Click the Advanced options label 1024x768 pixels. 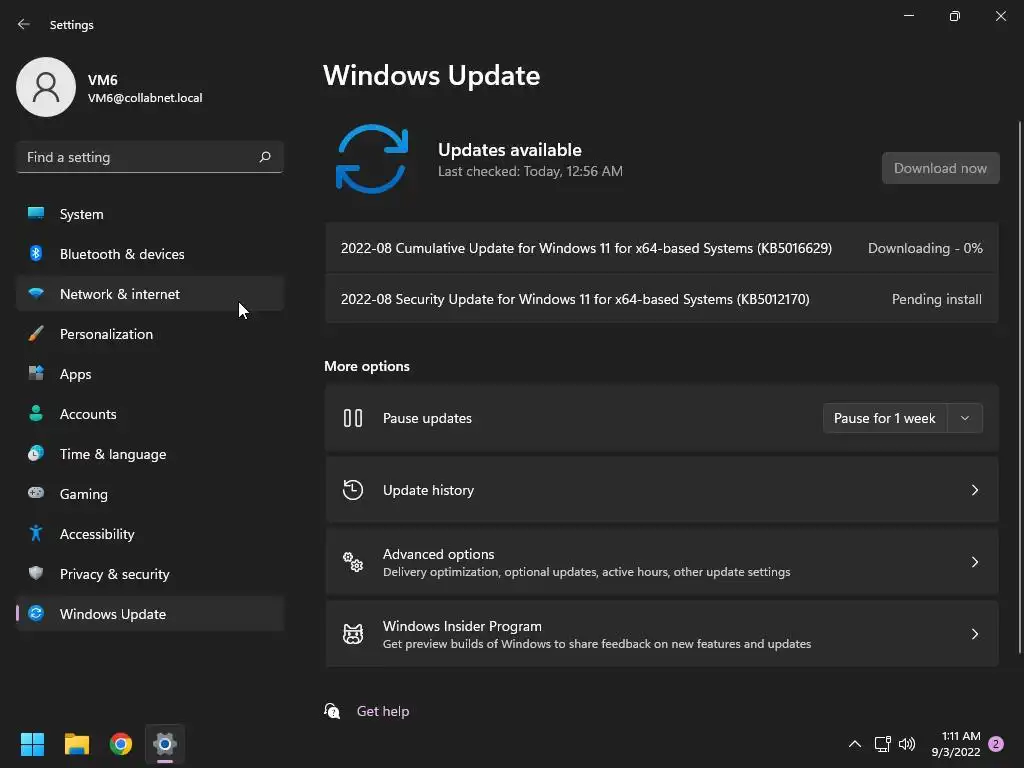tap(438, 554)
